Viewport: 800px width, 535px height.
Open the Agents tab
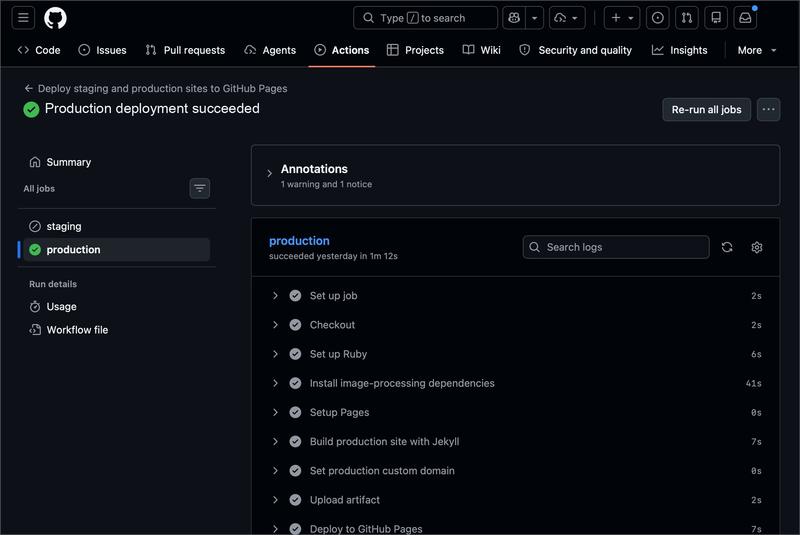point(270,50)
